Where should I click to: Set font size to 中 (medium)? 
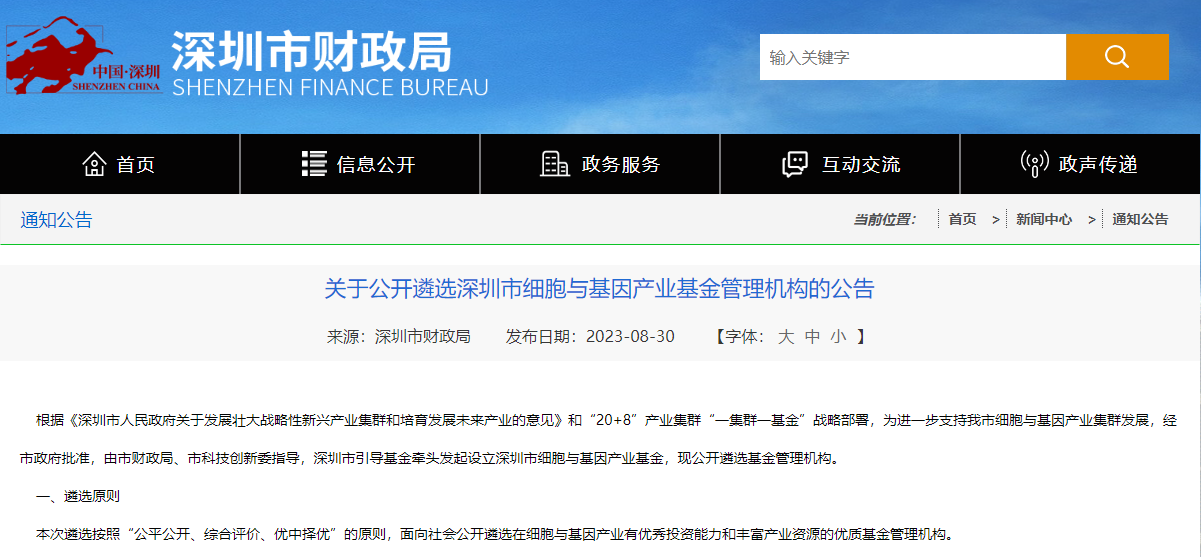(x=812, y=336)
